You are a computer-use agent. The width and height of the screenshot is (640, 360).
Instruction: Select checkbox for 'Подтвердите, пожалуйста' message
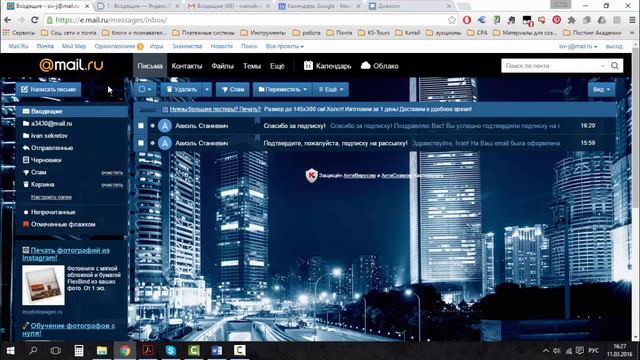point(141,143)
